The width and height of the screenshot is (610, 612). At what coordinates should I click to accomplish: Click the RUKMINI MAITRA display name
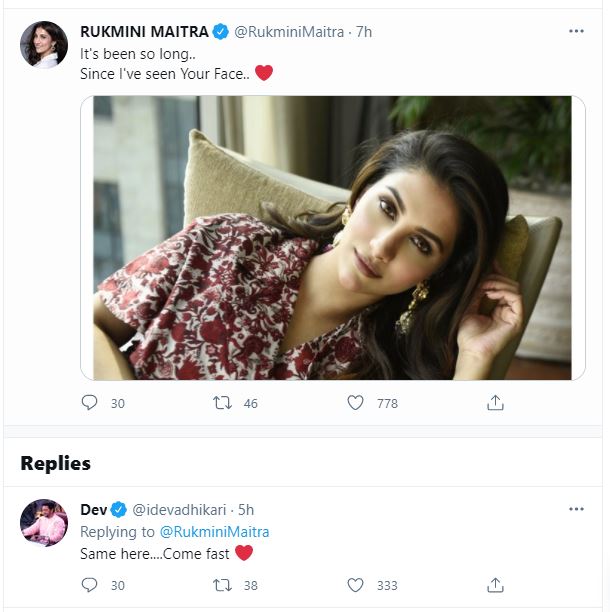[144, 31]
